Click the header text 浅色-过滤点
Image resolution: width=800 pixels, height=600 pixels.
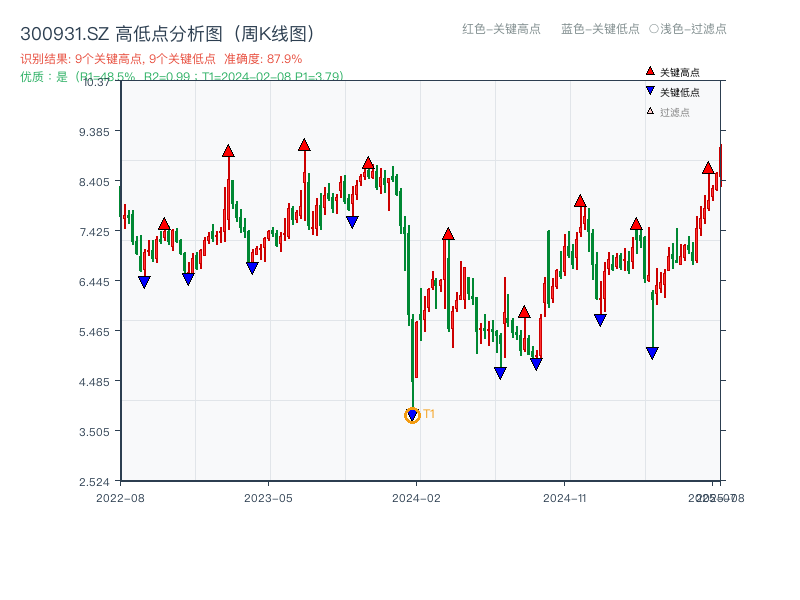pyautogui.click(x=693, y=29)
